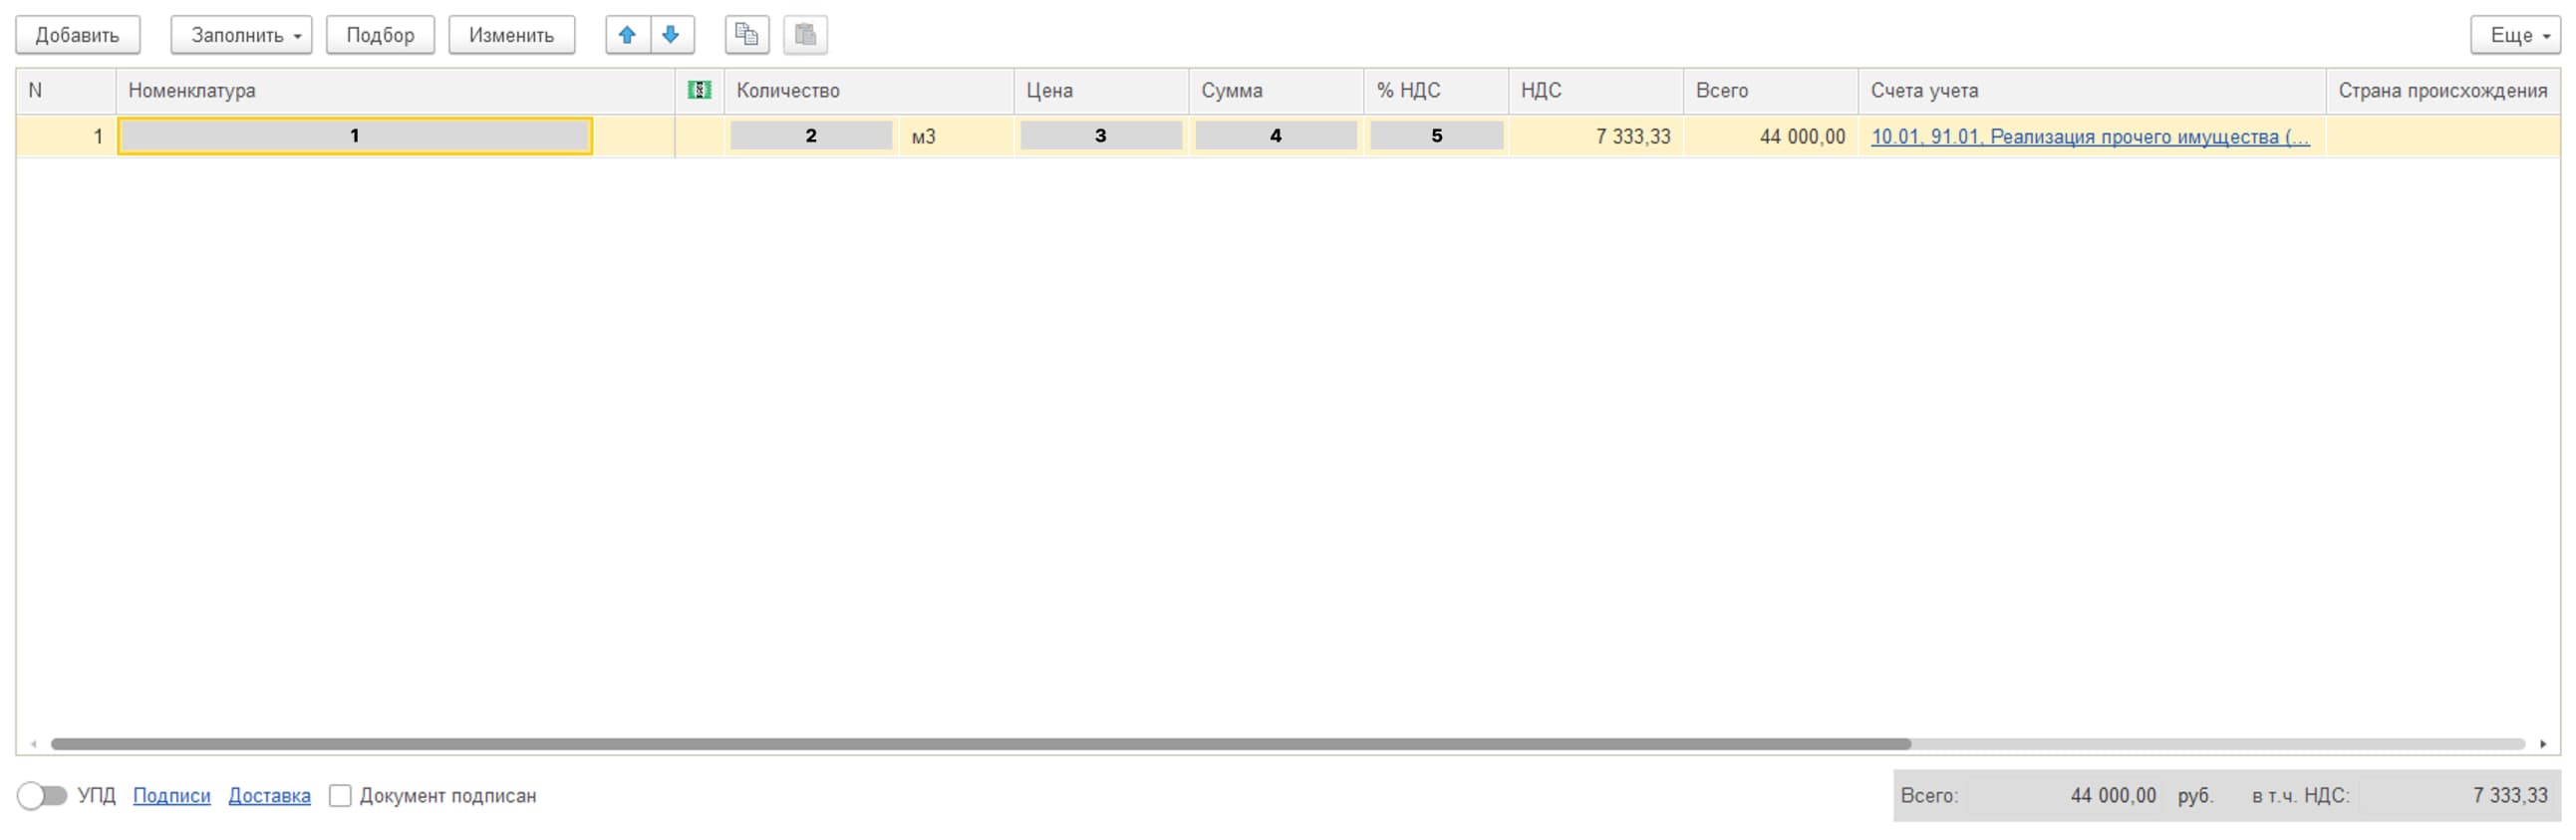Screen dimensions: 2576x840
Task: Check the Документ подписан checkbox
Action: click(x=340, y=796)
